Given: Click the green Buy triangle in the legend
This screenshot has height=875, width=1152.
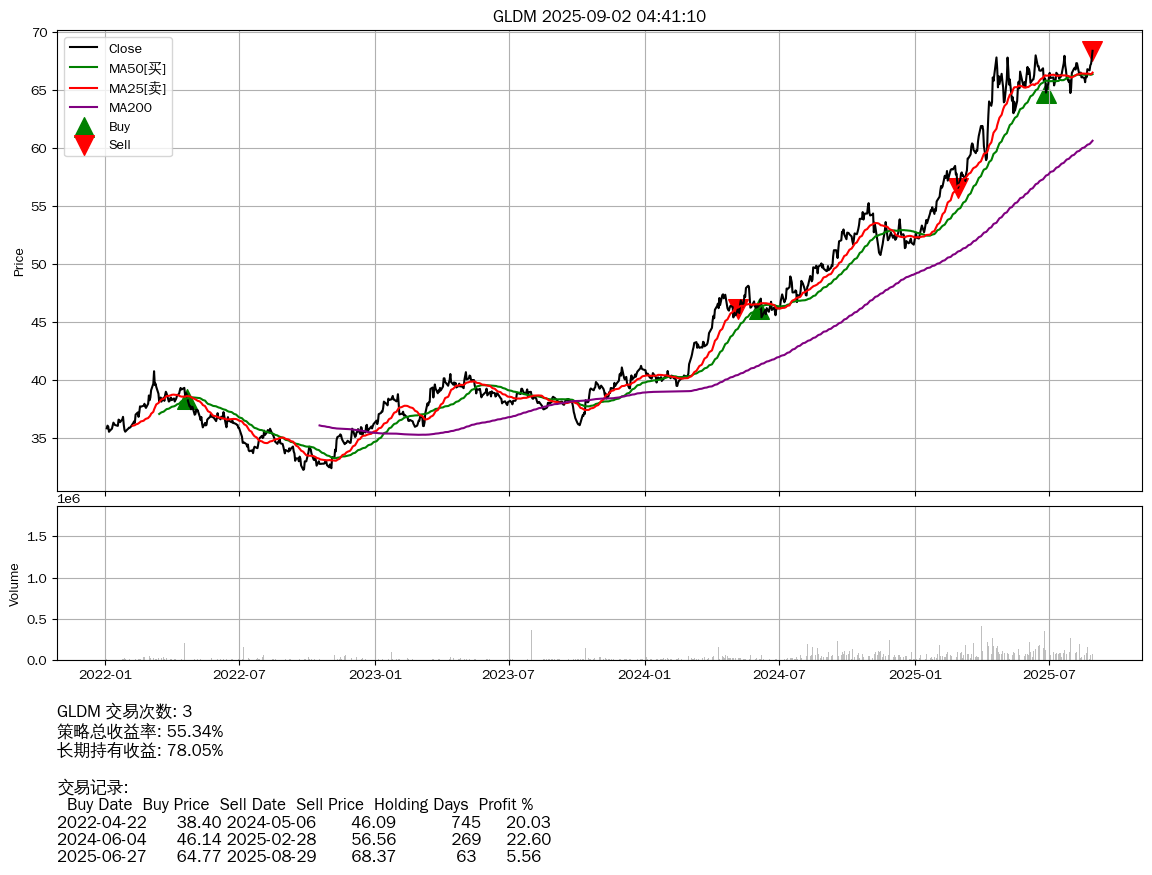Looking at the screenshot, I should pos(85,127).
